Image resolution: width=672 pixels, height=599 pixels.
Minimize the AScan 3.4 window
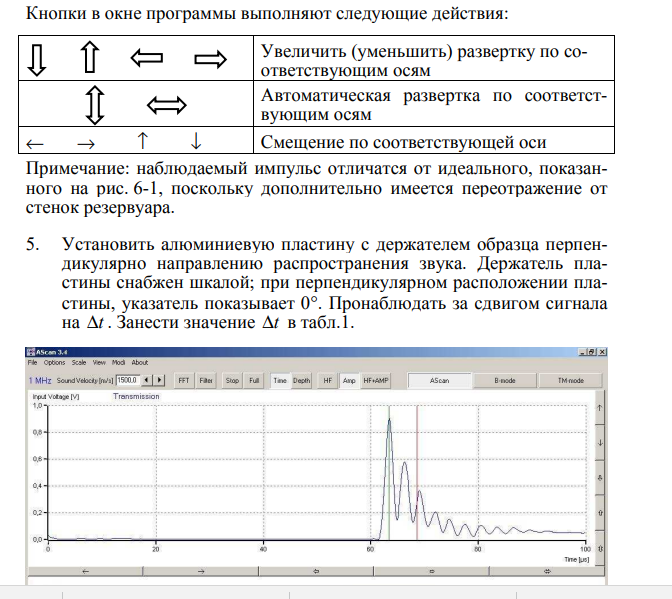(582, 352)
